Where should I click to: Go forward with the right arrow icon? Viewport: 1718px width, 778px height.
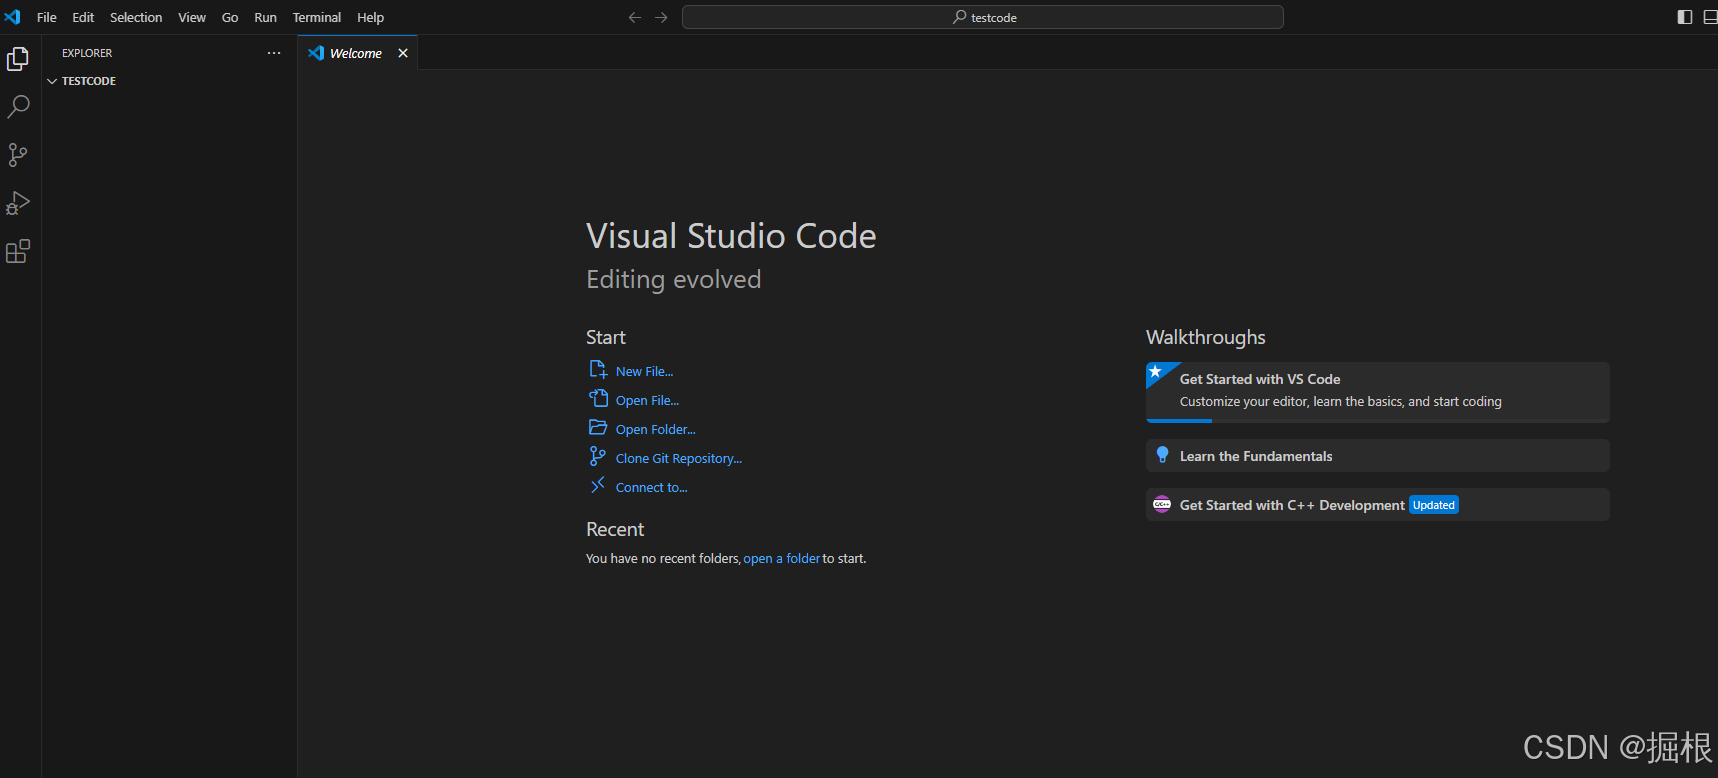click(x=661, y=17)
